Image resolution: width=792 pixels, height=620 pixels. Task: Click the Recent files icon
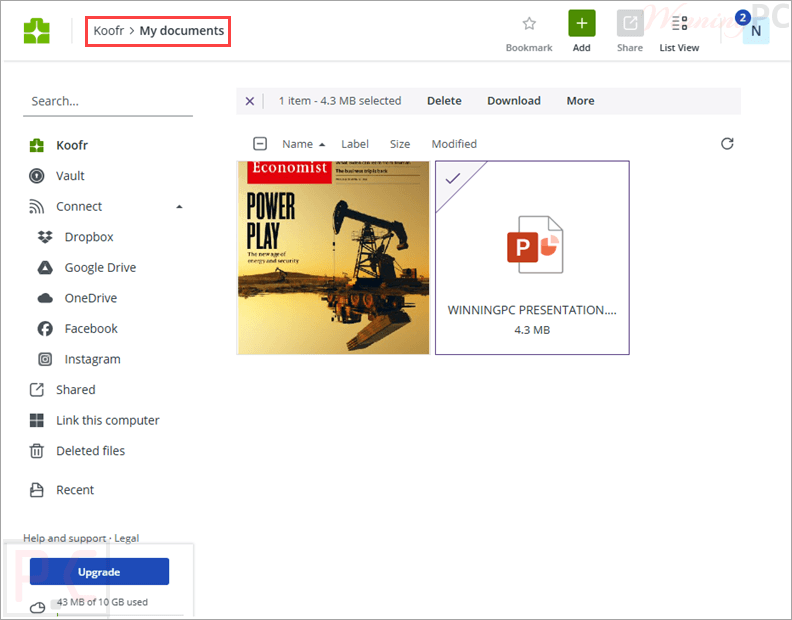[36, 490]
